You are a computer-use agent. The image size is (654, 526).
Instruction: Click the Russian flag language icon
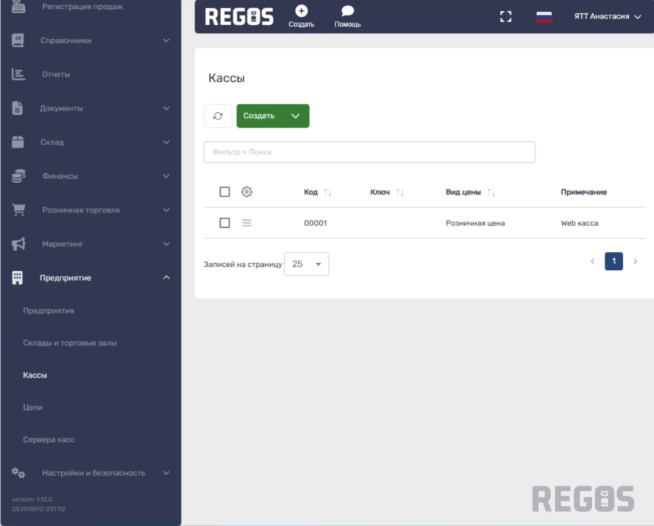click(x=545, y=17)
